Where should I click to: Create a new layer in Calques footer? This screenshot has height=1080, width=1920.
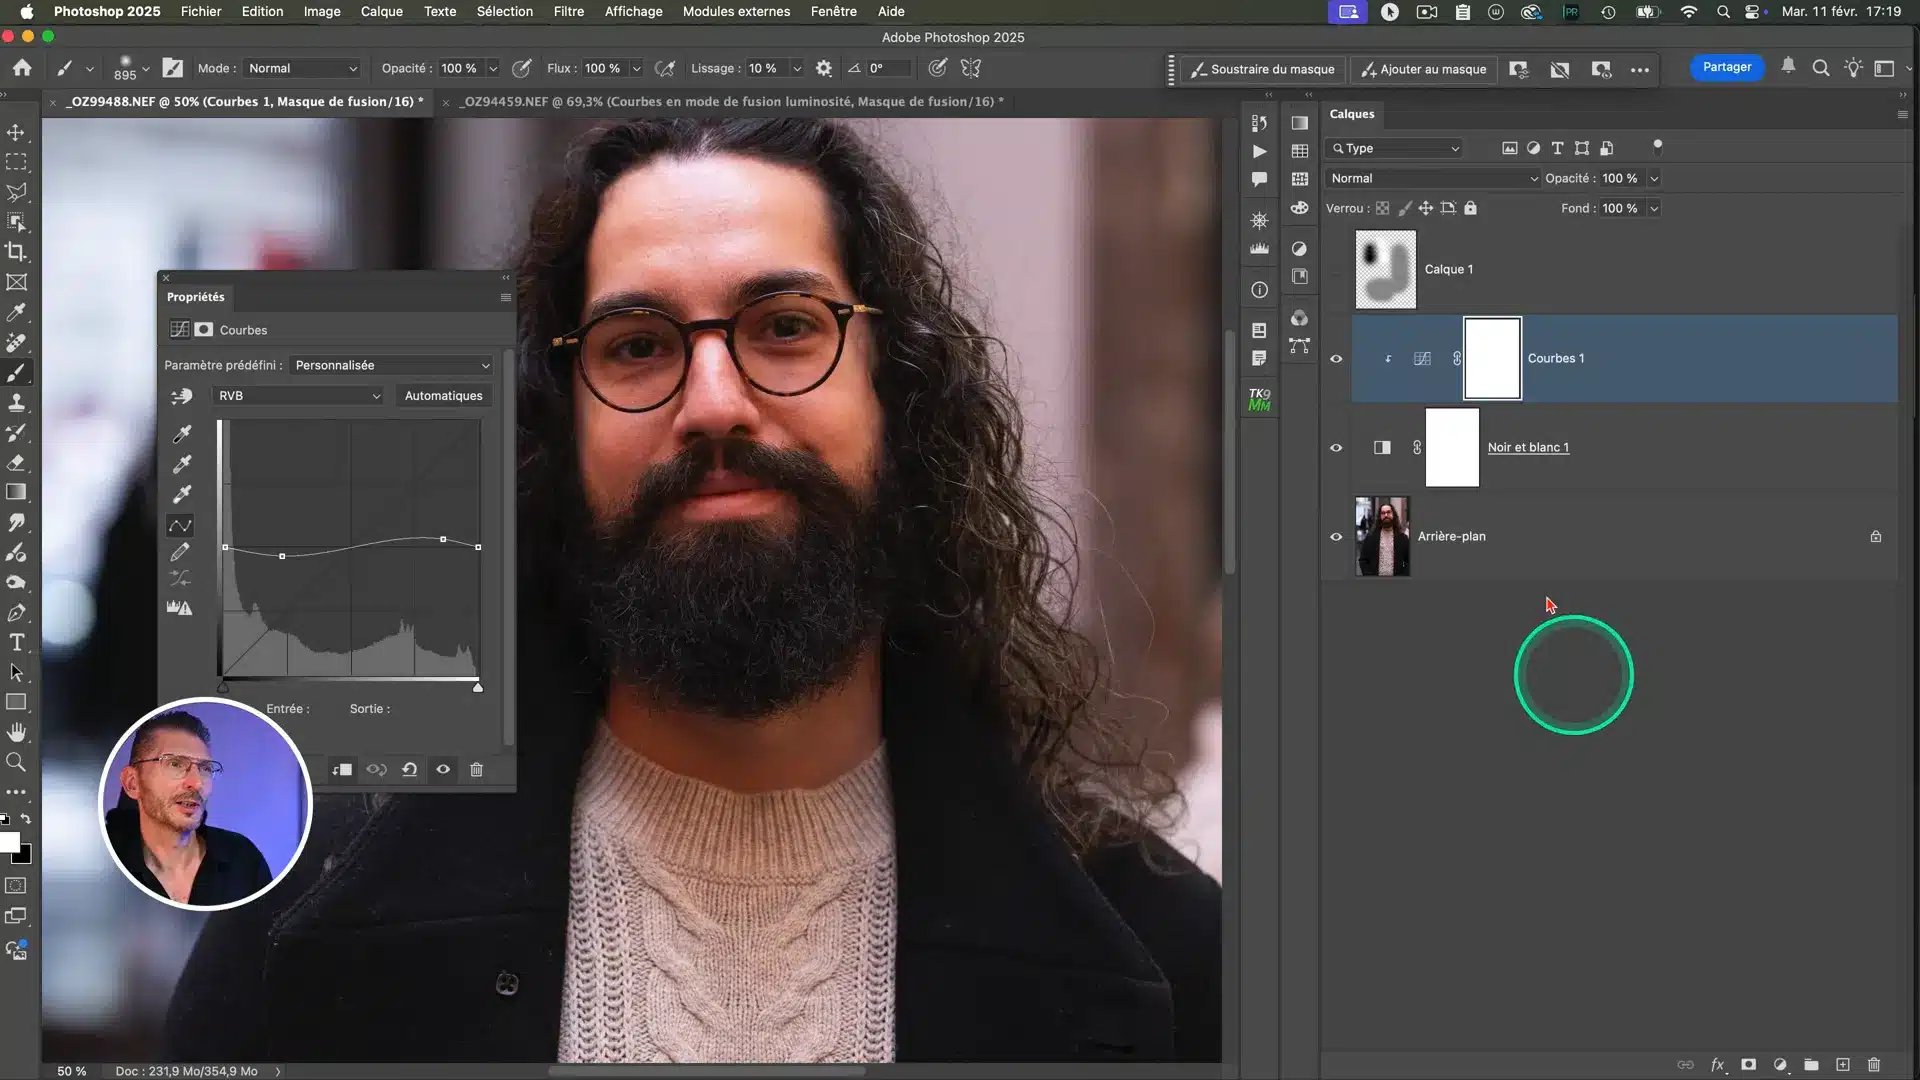[x=1843, y=1065]
